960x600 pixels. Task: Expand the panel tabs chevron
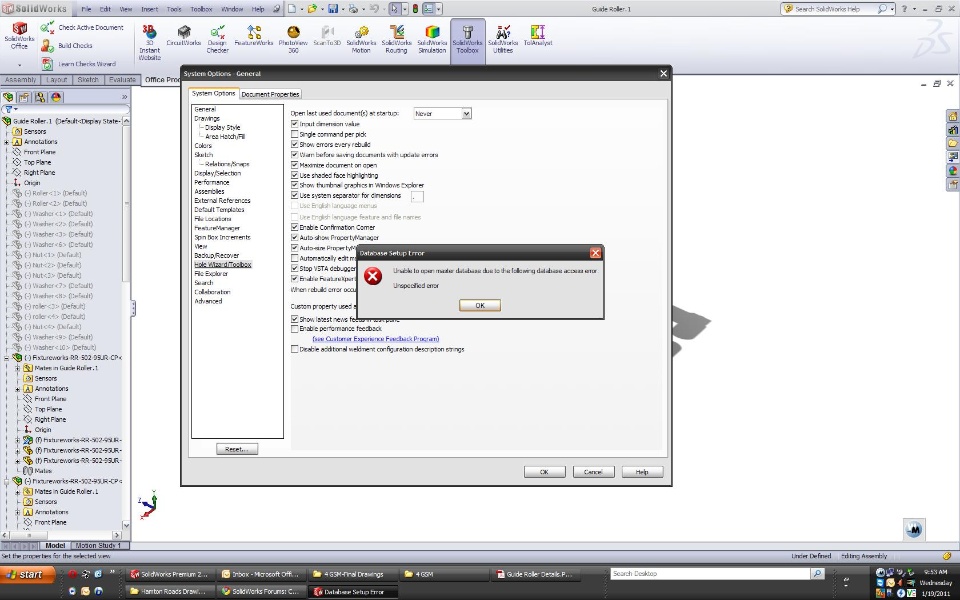point(124,97)
